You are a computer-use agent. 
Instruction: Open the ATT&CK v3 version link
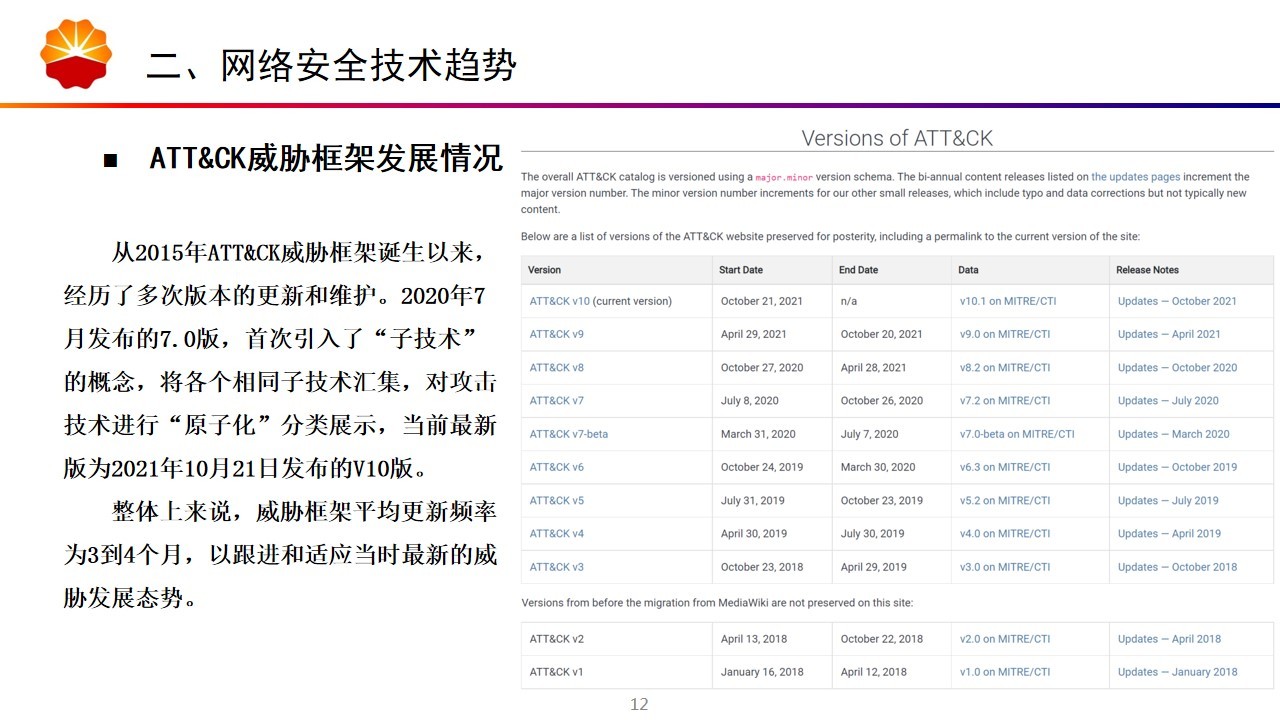click(x=557, y=567)
